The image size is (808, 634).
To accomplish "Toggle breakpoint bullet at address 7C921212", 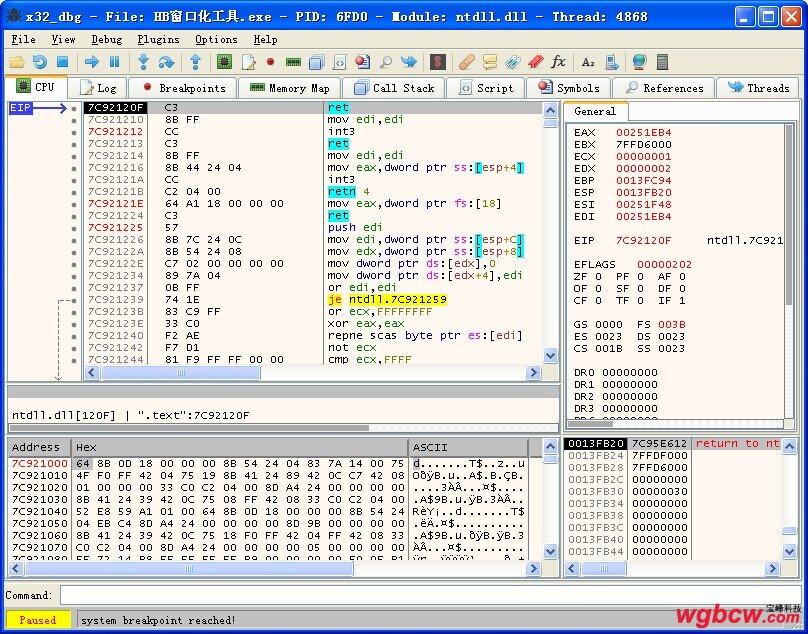I will (74, 132).
